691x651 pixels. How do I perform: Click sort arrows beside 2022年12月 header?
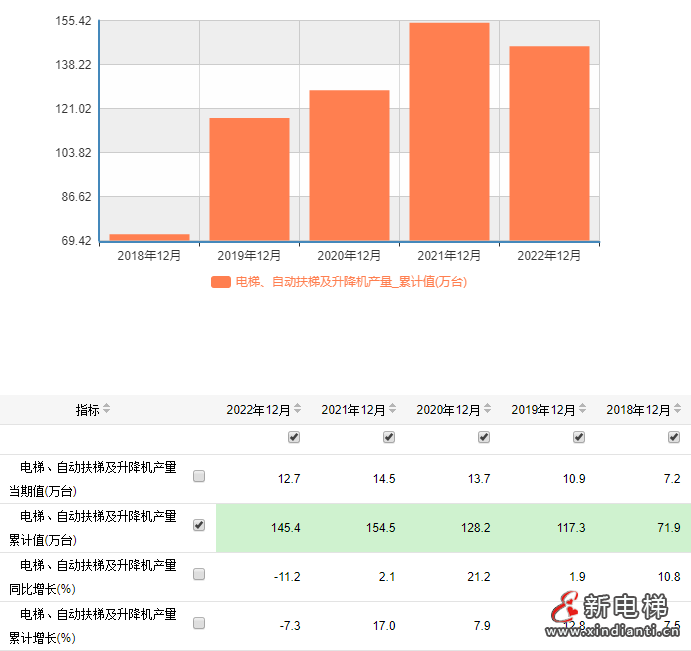(x=298, y=409)
